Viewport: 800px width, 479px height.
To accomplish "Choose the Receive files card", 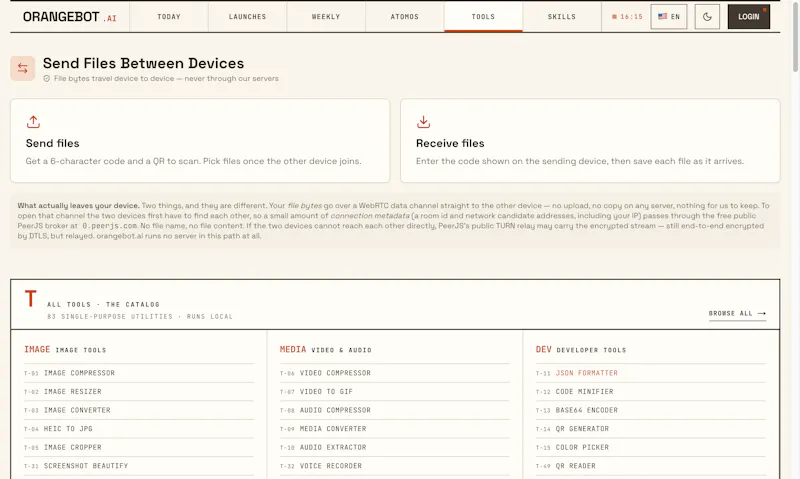I will coord(590,141).
